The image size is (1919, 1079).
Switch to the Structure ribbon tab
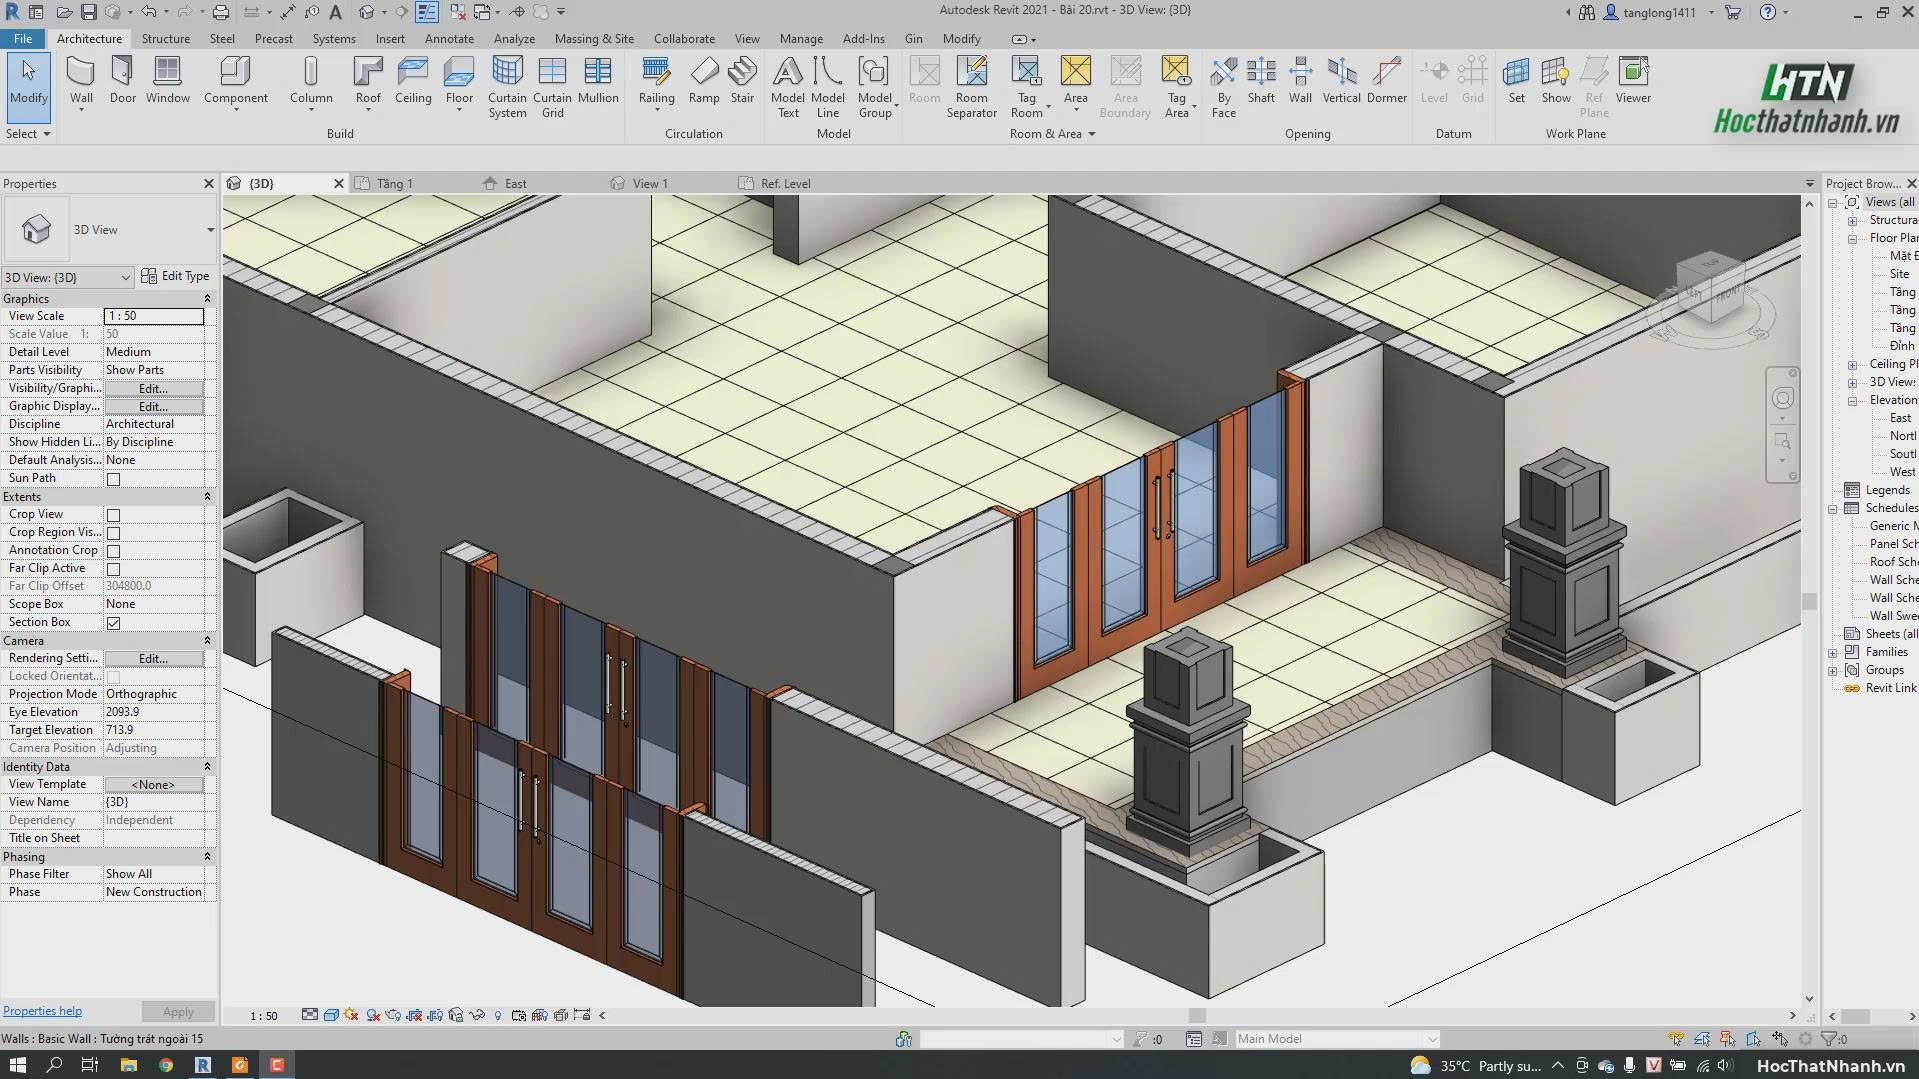(165, 39)
